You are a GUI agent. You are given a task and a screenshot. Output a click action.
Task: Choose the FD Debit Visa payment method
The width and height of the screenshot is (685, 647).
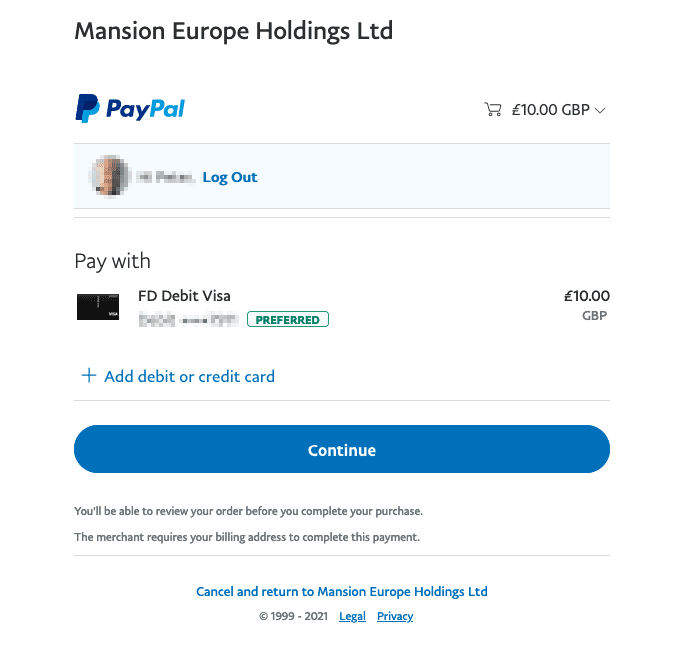click(x=184, y=296)
